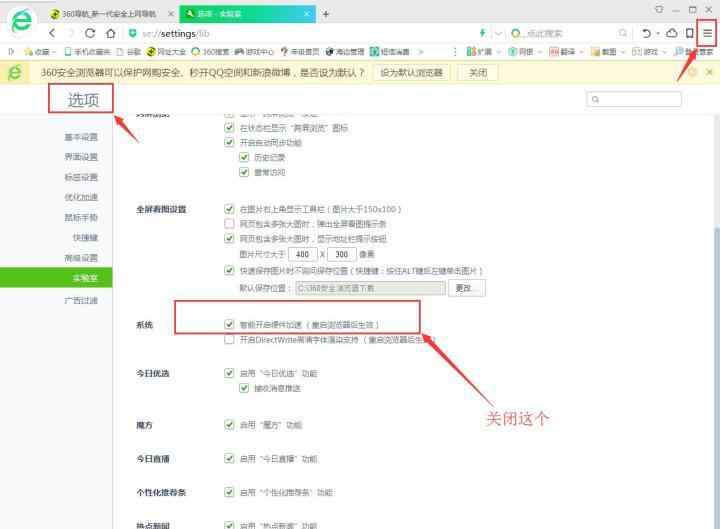Open the 谷歌 bookmark
720x529 pixels.
[x=129, y=52]
